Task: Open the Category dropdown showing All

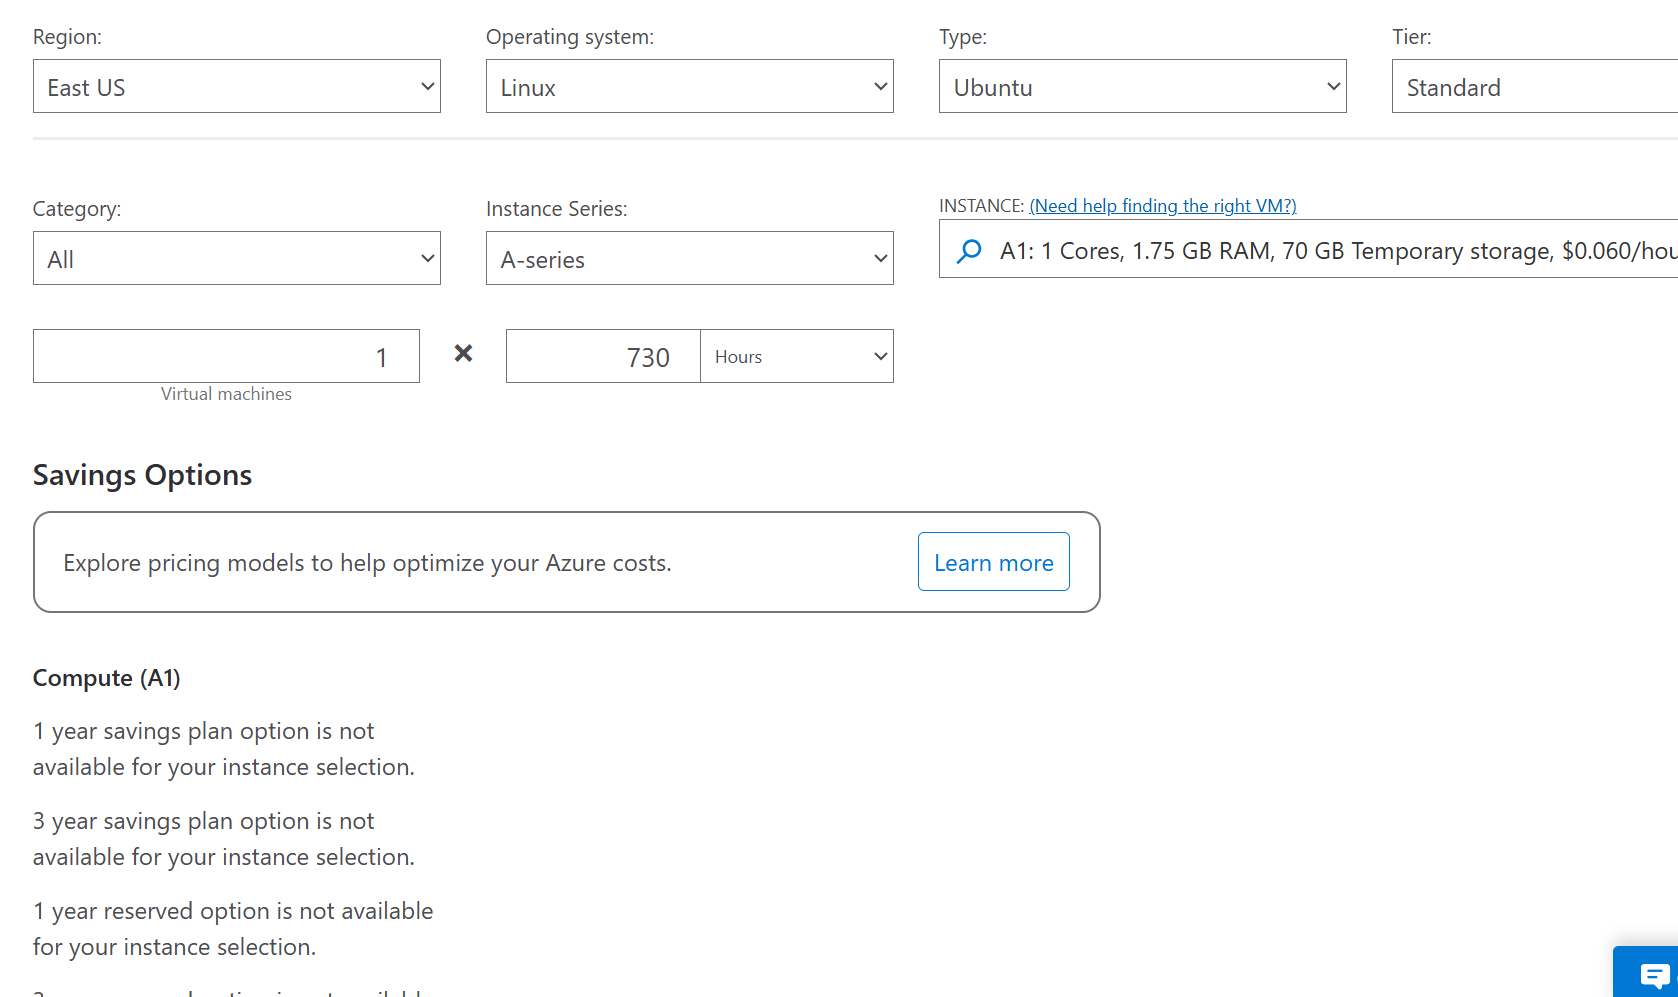Action: tap(237, 259)
